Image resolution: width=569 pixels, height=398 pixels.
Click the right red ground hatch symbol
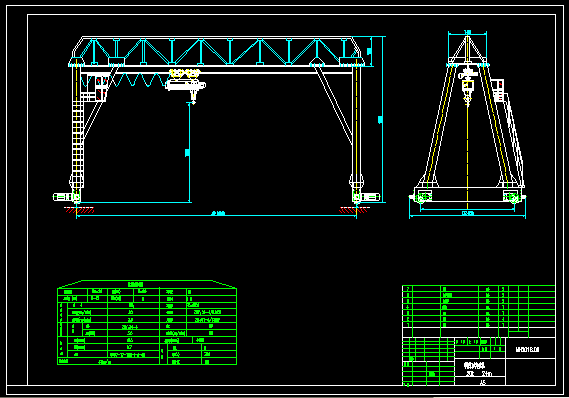pyautogui.click(x=353, y=210)
